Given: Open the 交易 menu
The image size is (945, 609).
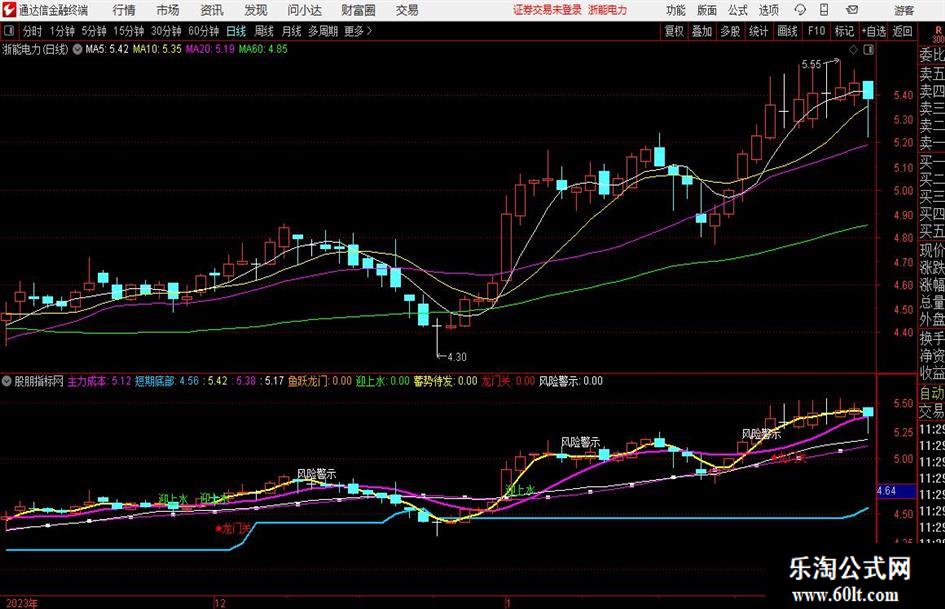Looking at the screenshot, I should (407, 10).
